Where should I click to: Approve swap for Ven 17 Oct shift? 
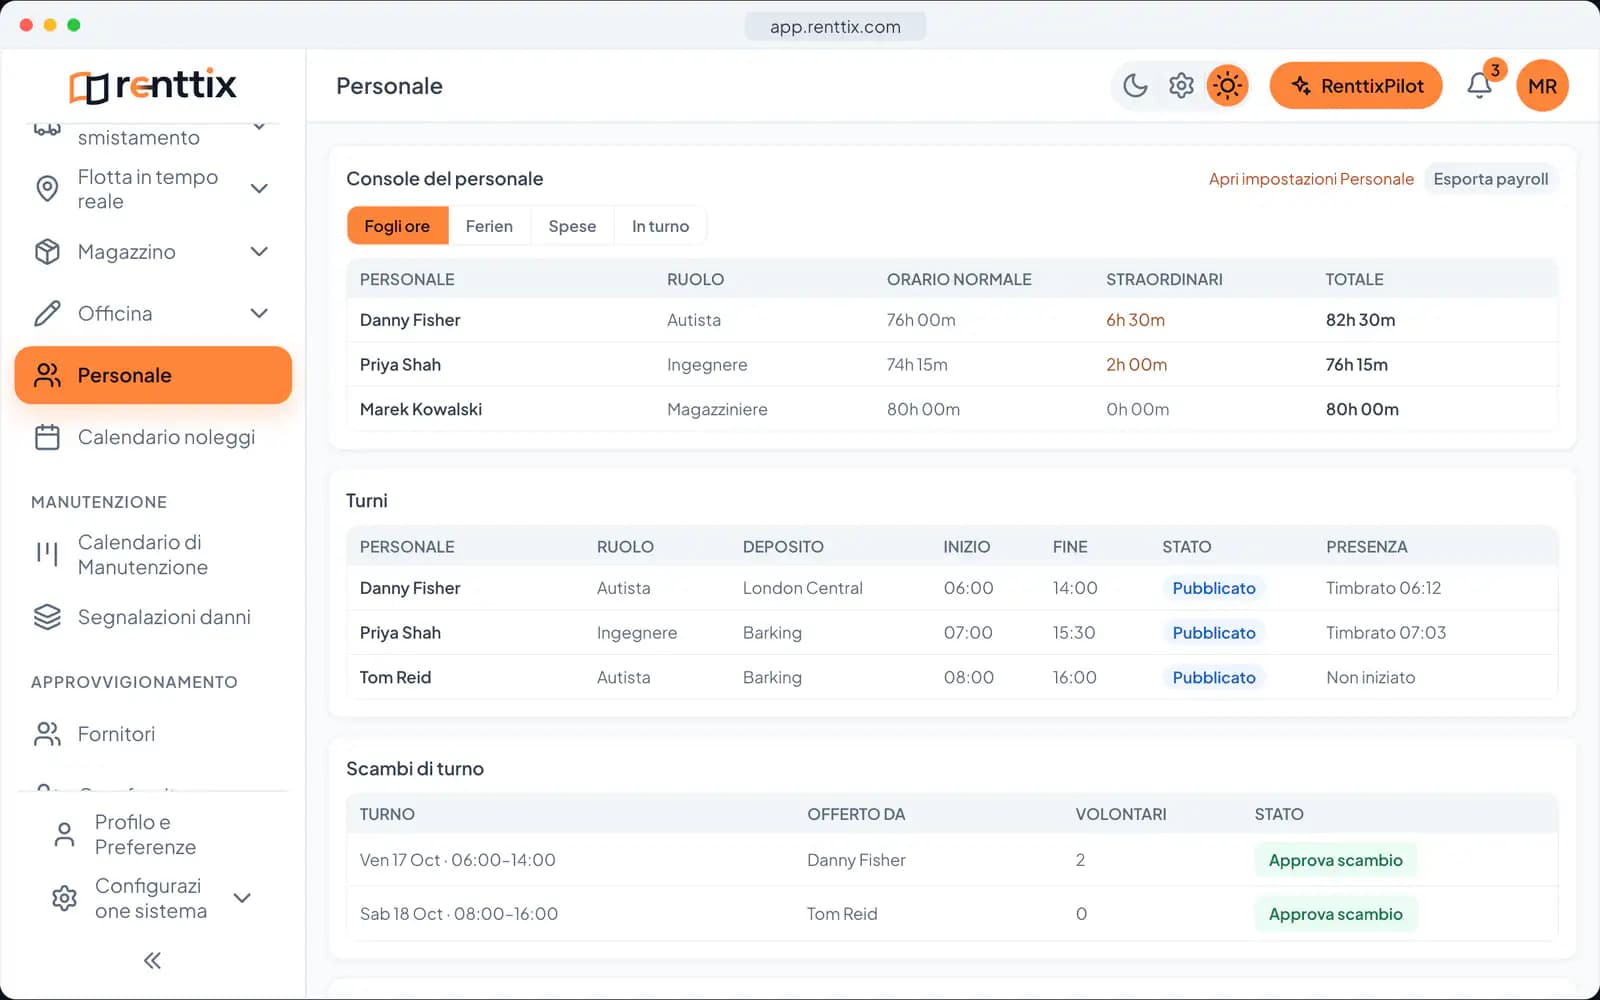[1335, 860]
